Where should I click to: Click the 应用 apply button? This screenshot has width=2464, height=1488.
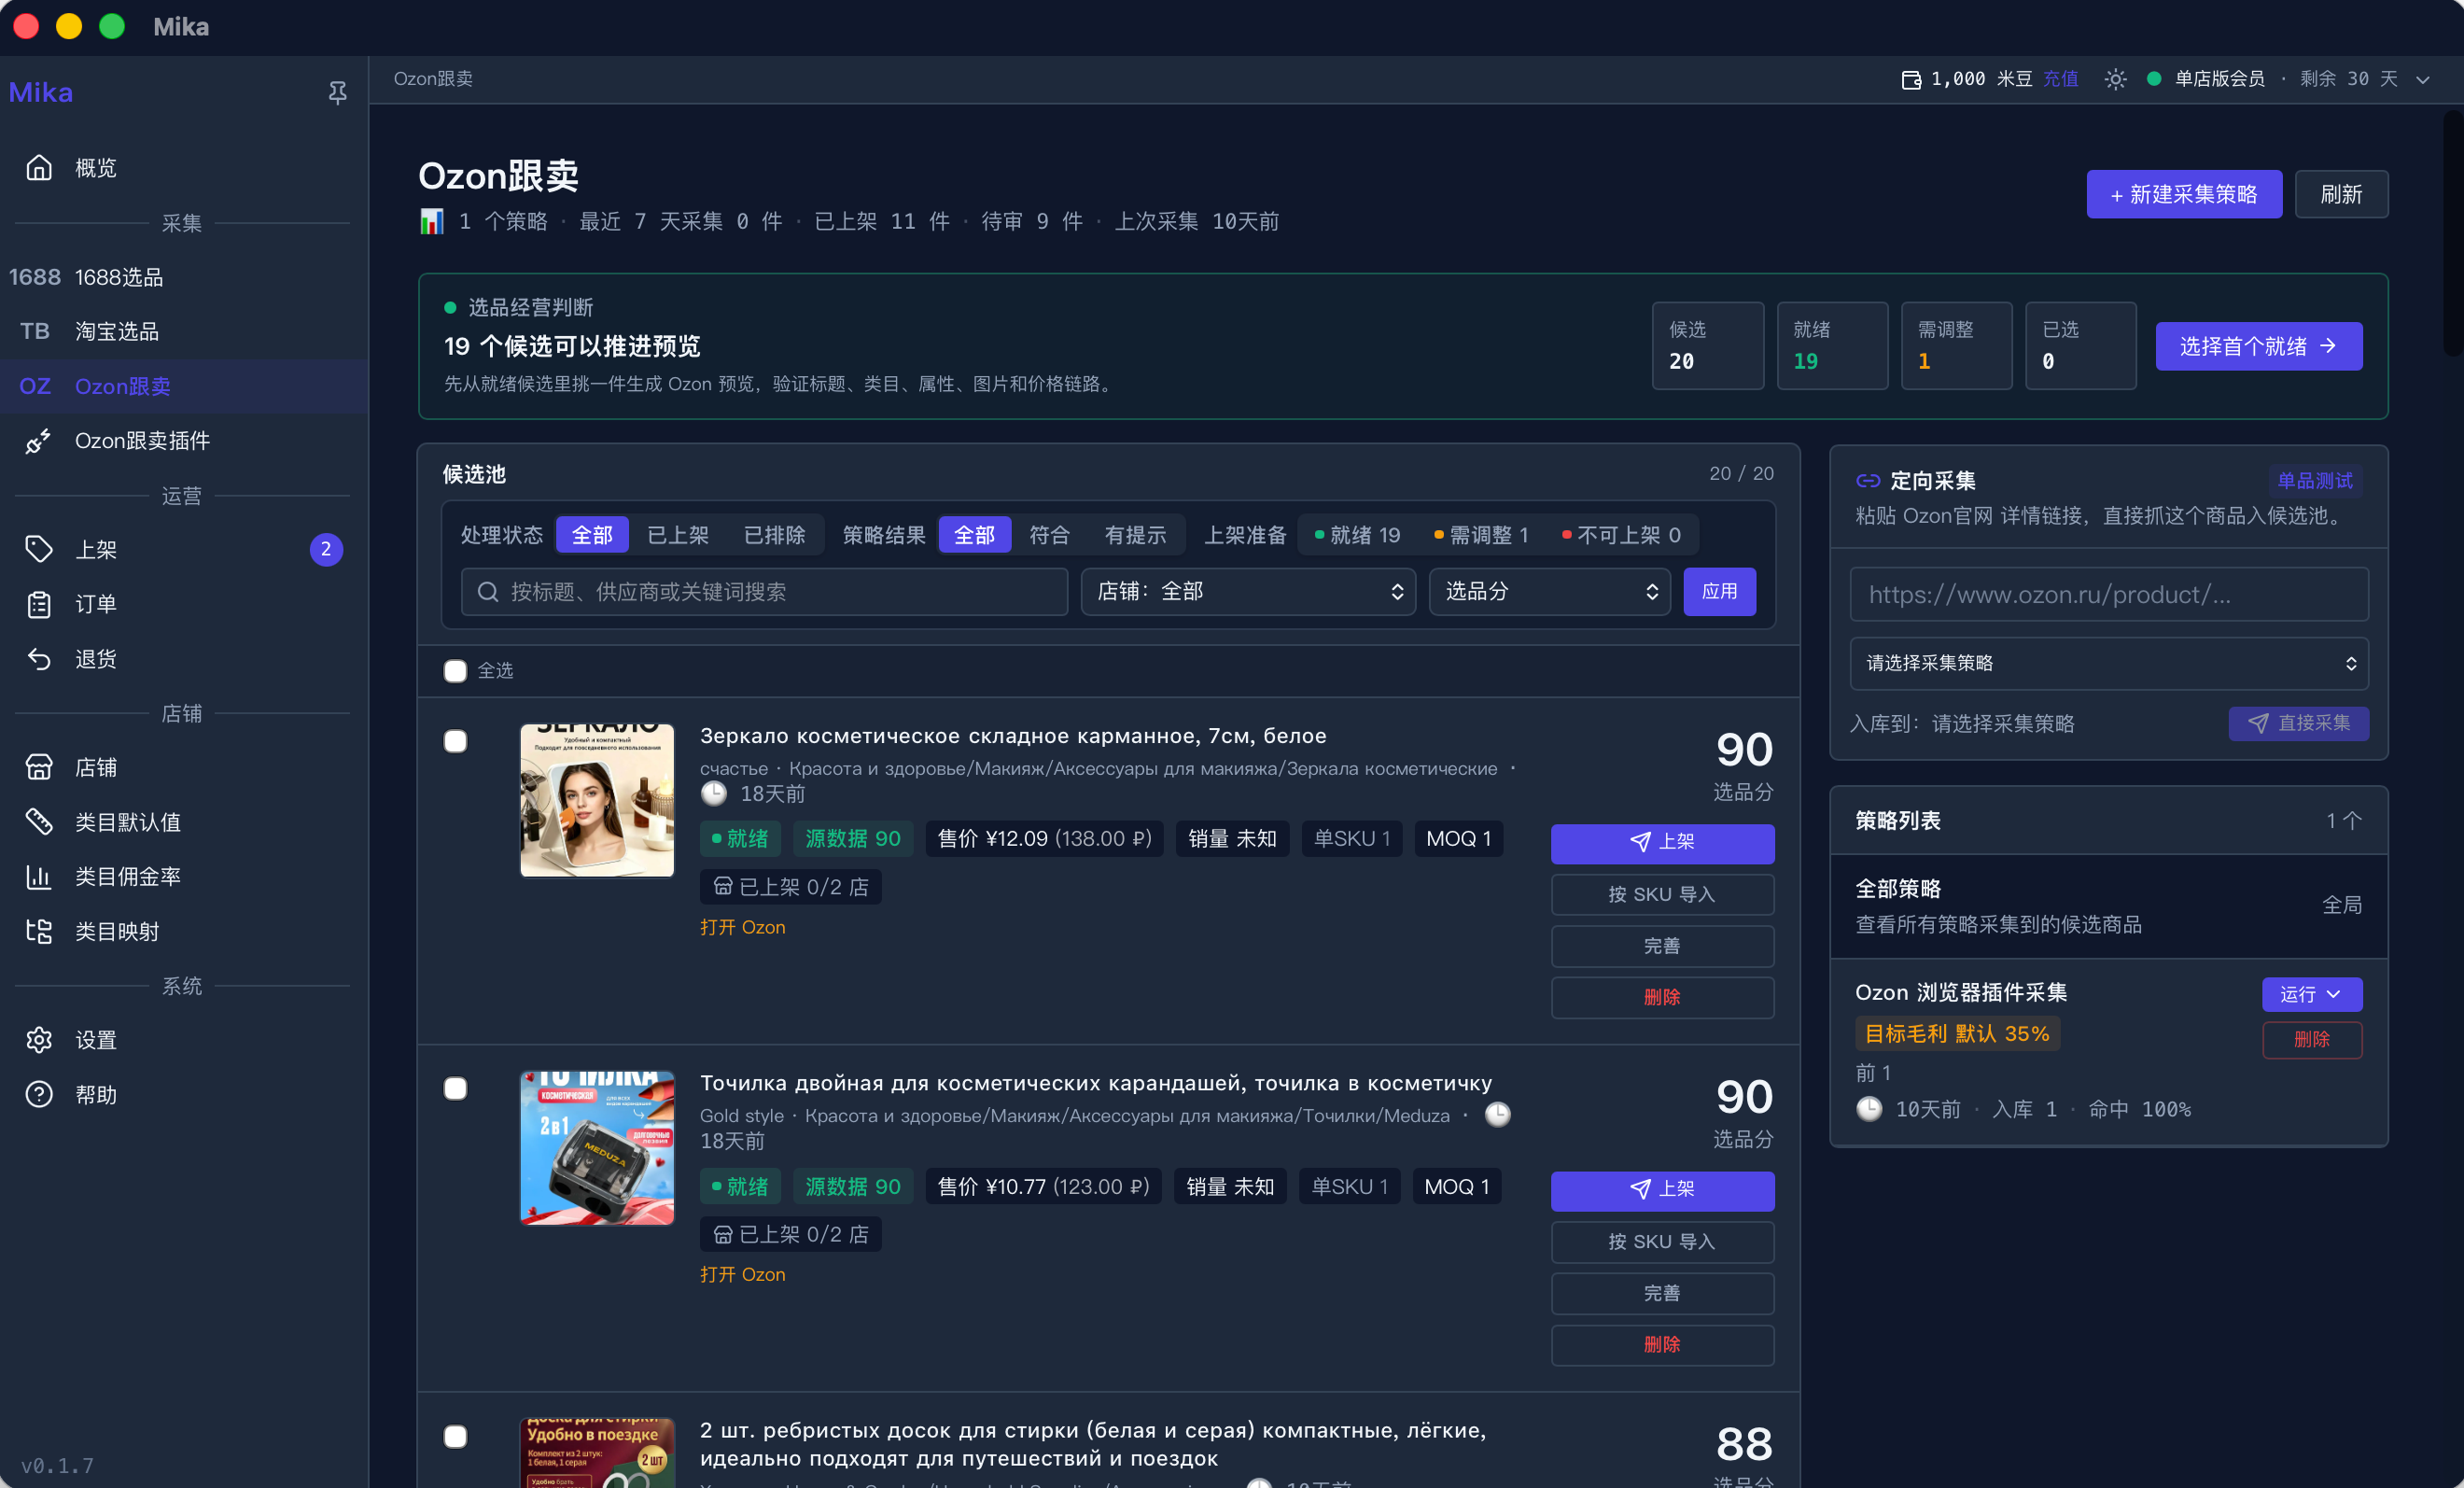pyautogui.click(x=1719, y=592)
